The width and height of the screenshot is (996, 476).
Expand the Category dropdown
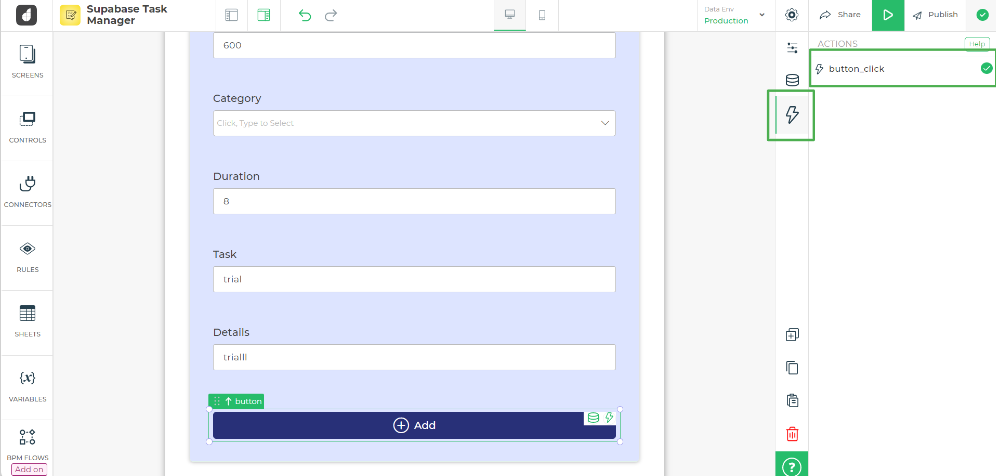point(414,123)
